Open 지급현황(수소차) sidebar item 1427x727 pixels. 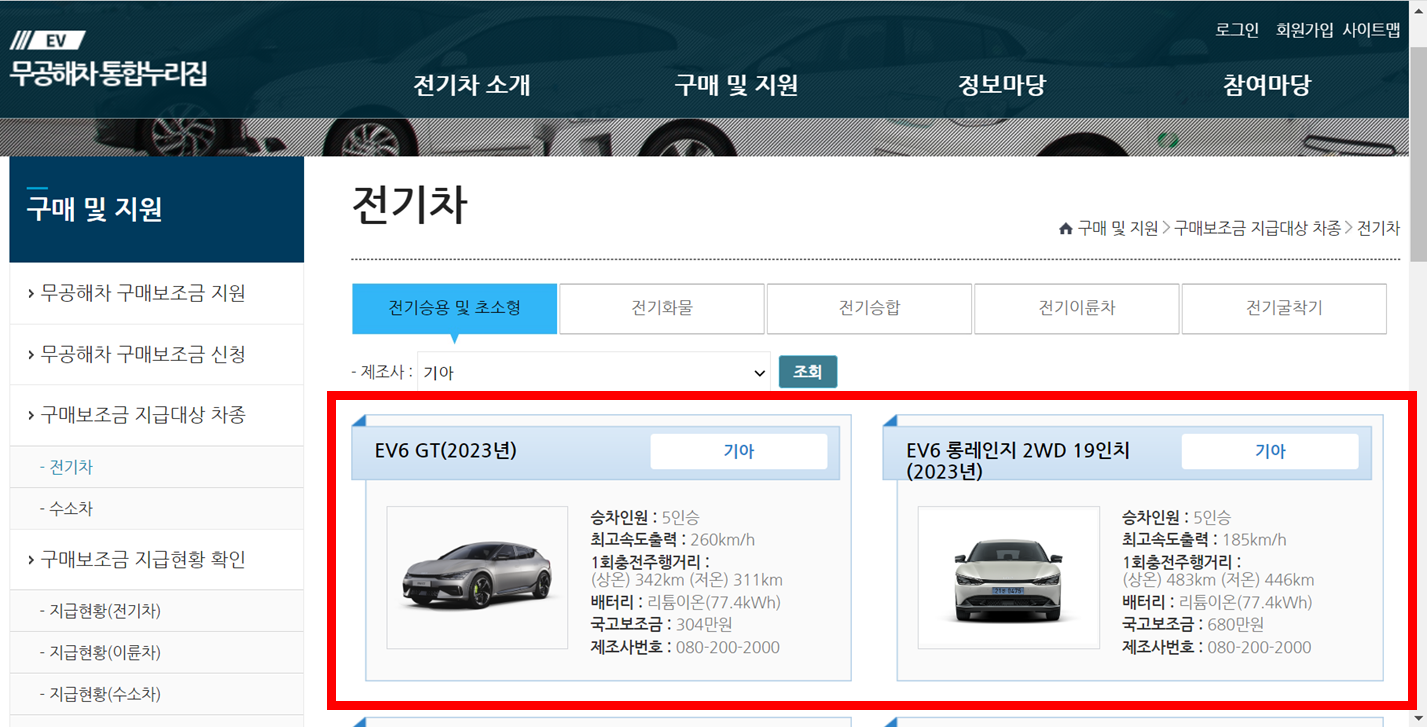(157, 694)
